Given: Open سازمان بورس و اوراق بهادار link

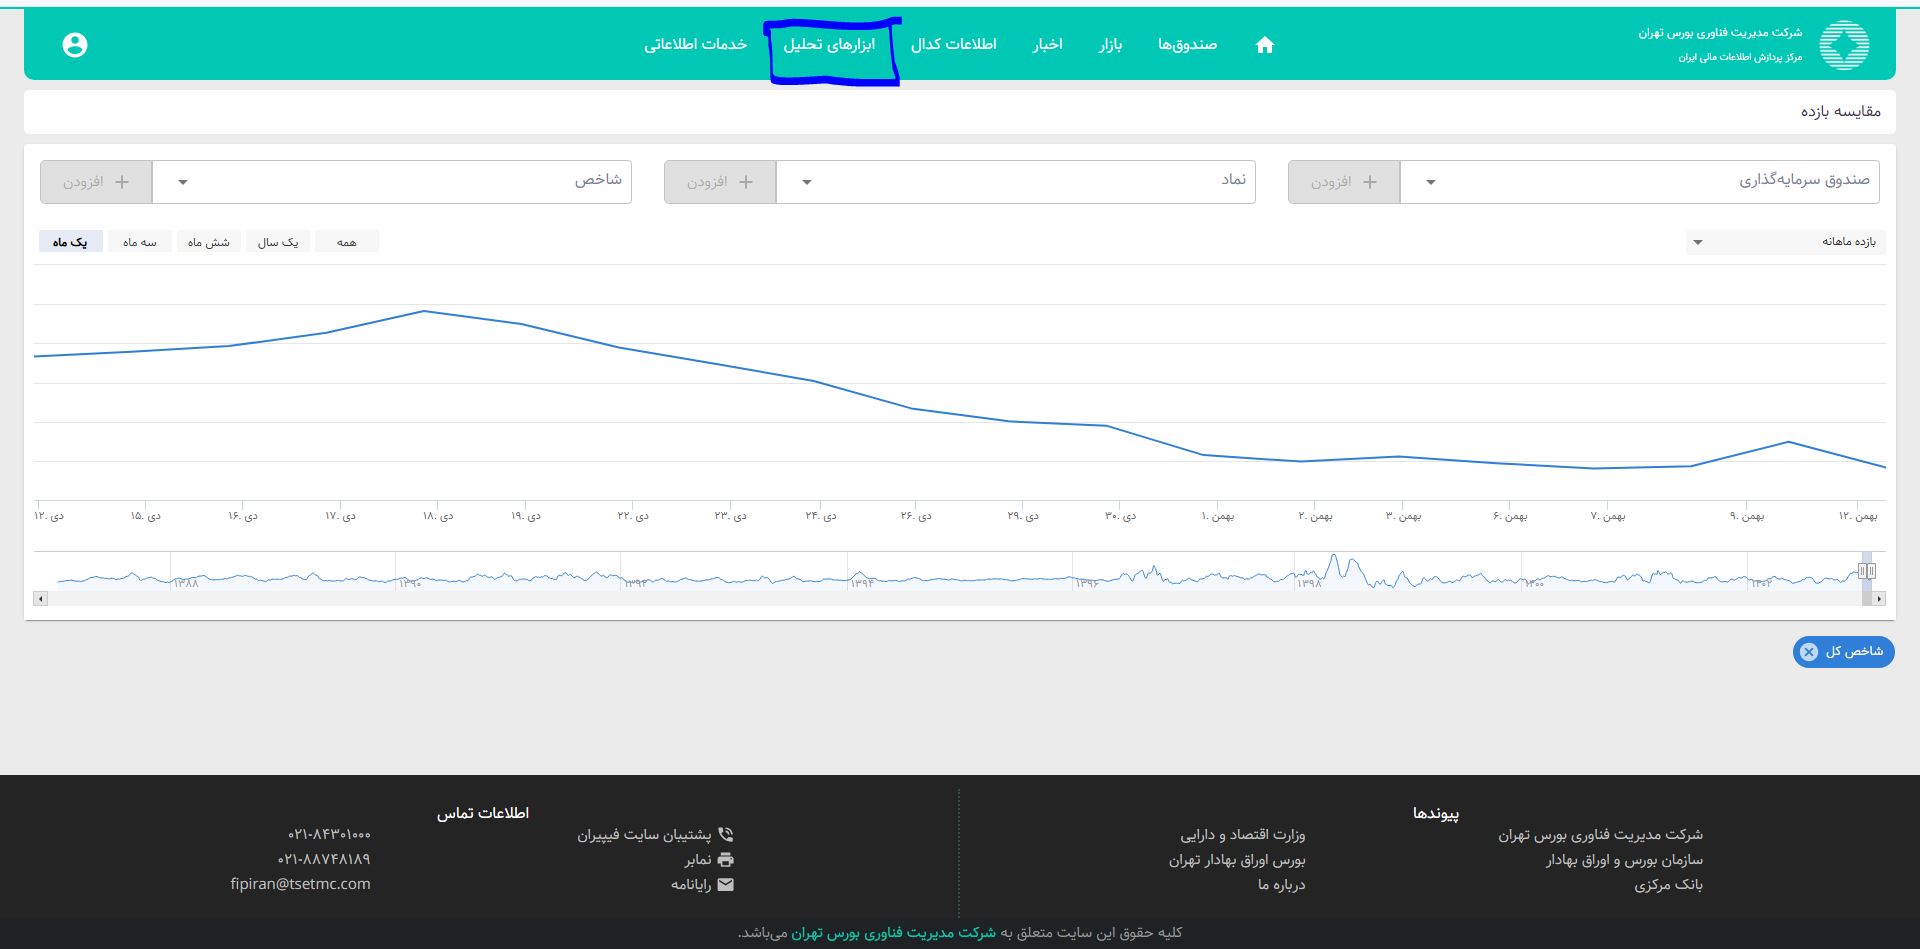Looking at the screenshot, I should (x=1624, y=859).
